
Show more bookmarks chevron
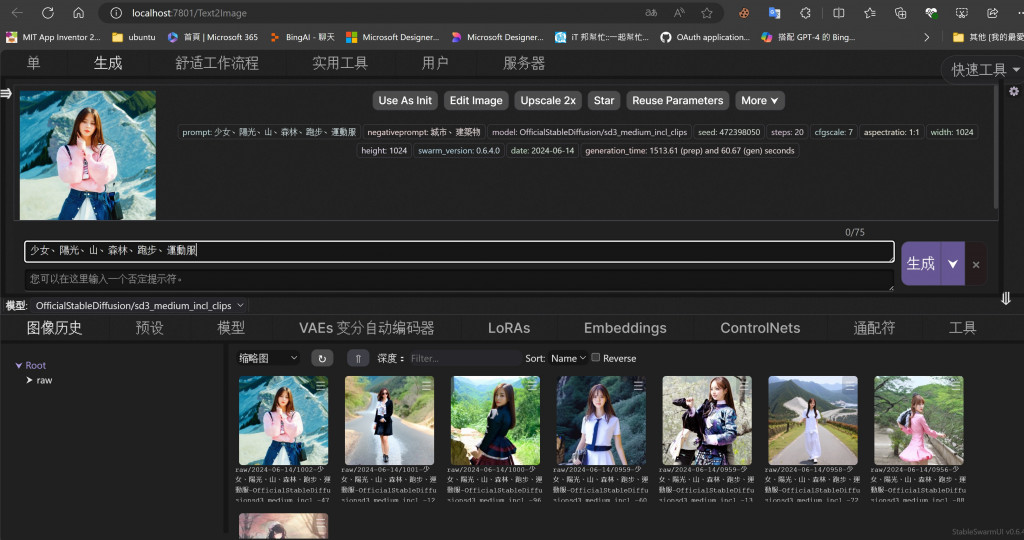[926, 37]
